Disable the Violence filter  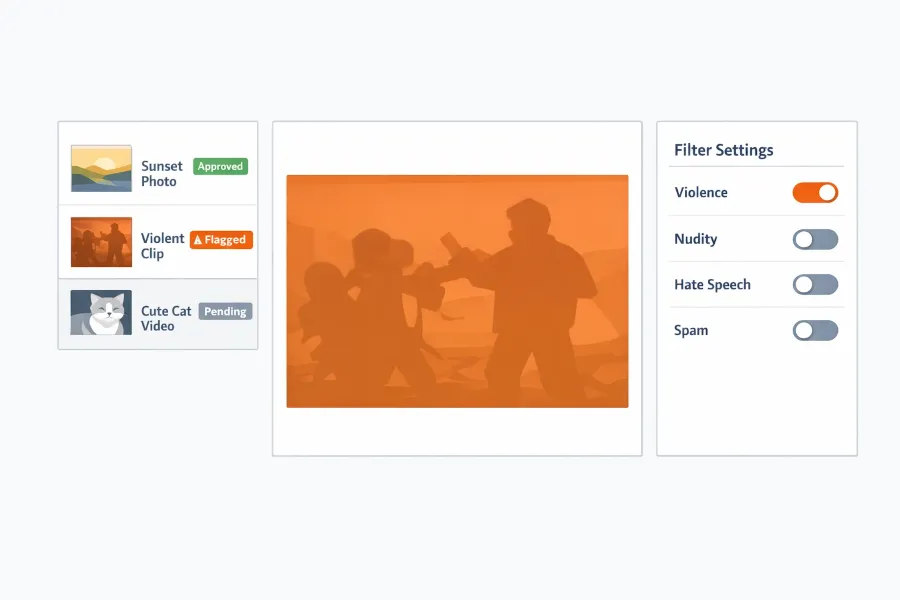pos(814,192)
